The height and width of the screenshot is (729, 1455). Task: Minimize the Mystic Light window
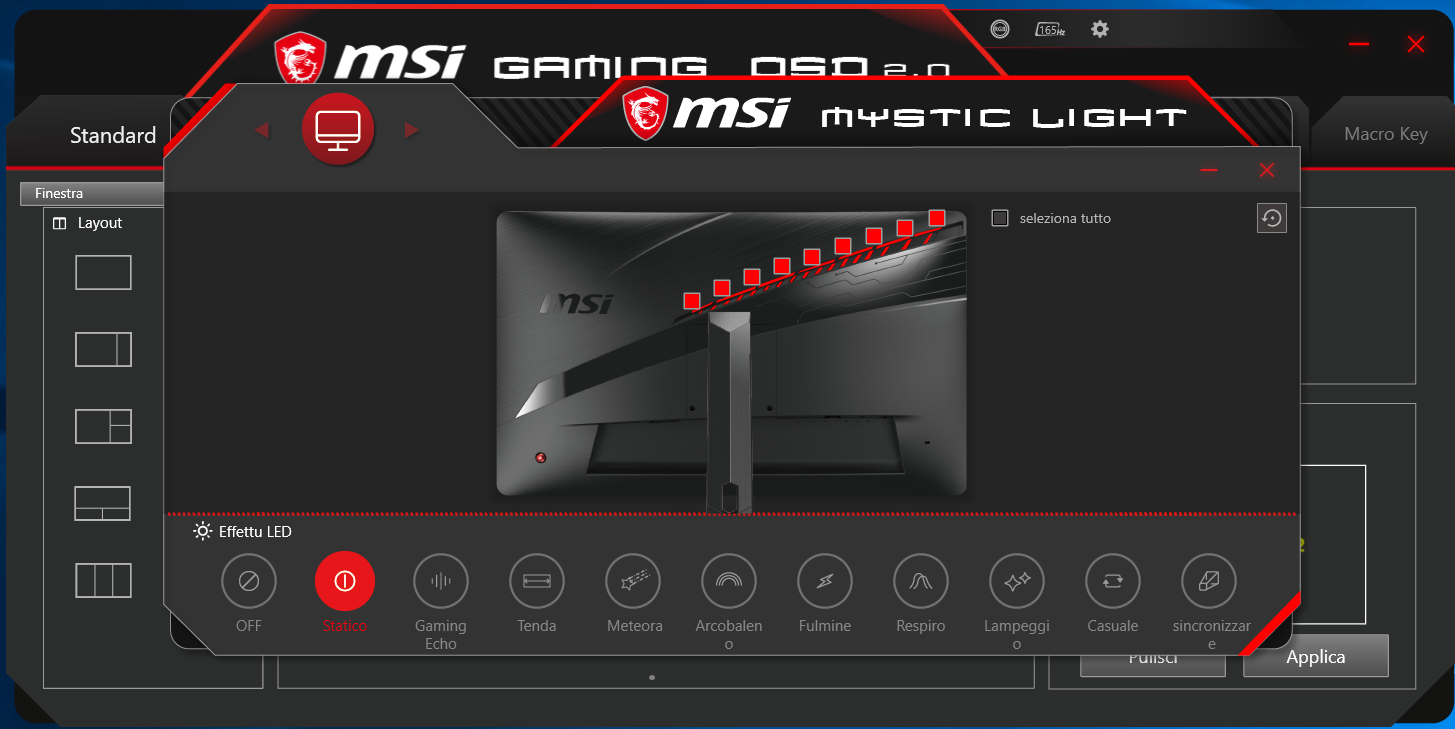(x=1209, y=171)
